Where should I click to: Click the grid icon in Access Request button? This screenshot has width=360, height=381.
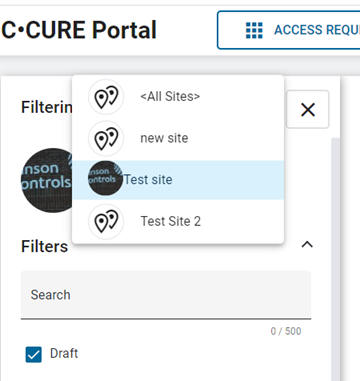[254, 30]
